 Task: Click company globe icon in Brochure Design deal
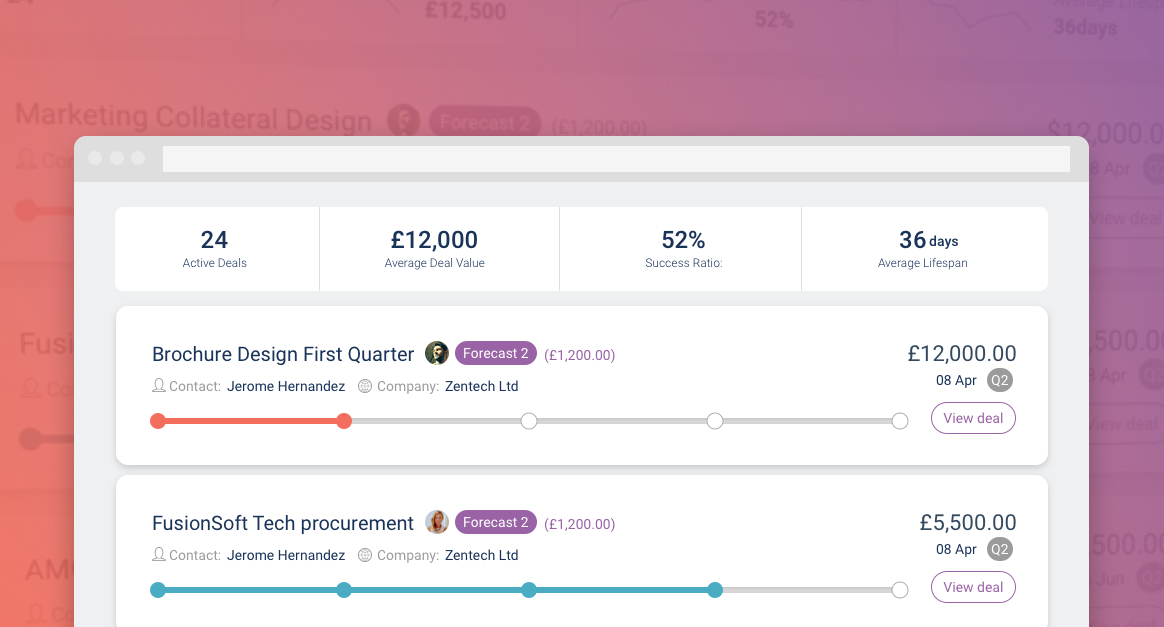364,386
